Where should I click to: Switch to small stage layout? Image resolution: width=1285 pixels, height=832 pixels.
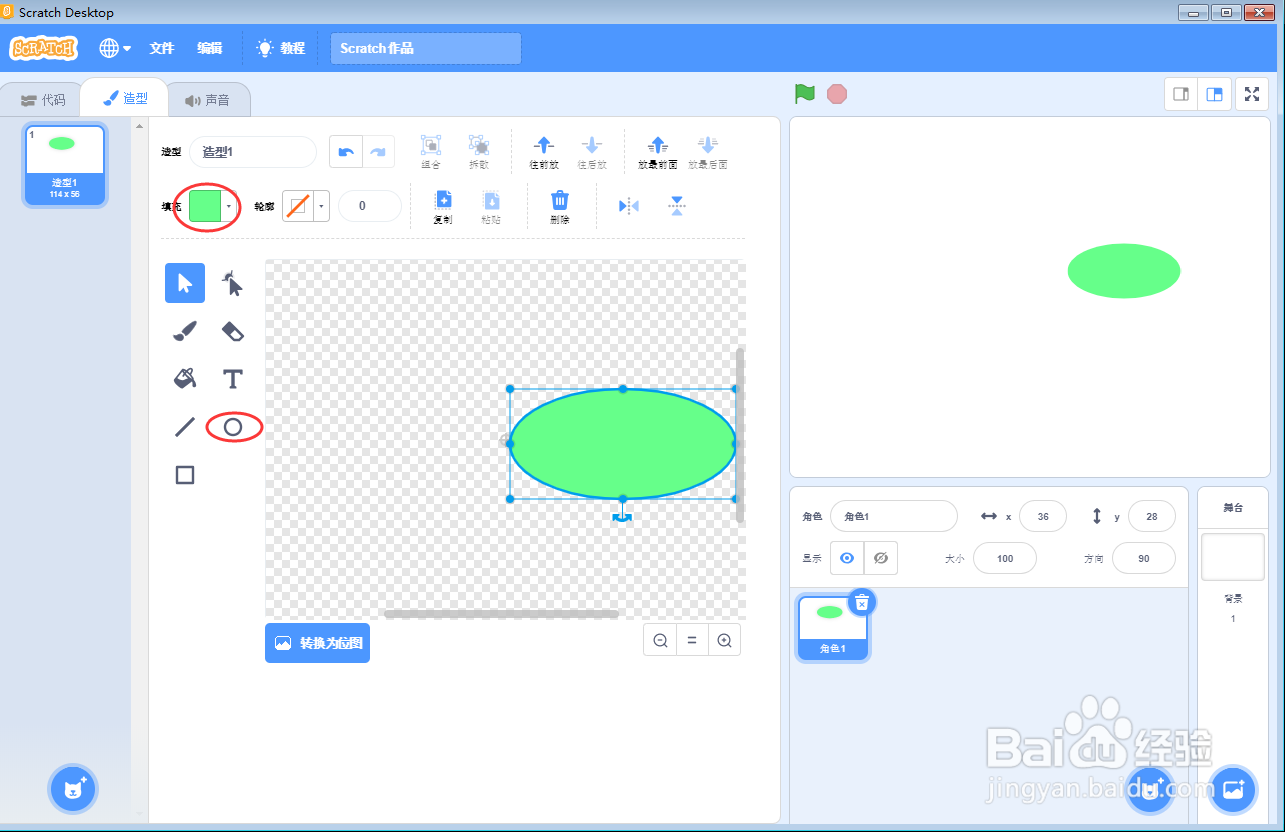click(x=1181, y=94)
